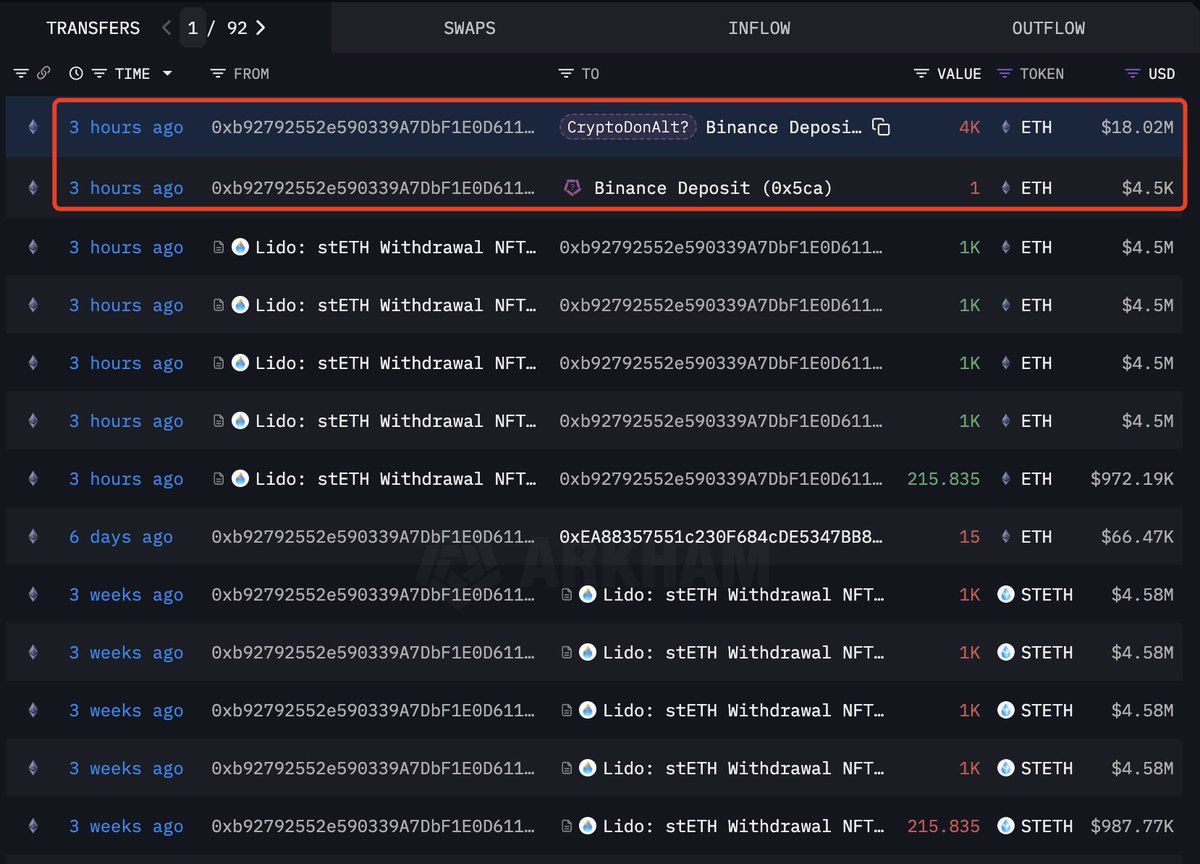Image resolution: width=1200 pixels, height=864 pixels.
Task: Open the OUTFLOW tab
Action: (x=1048, y=28)
